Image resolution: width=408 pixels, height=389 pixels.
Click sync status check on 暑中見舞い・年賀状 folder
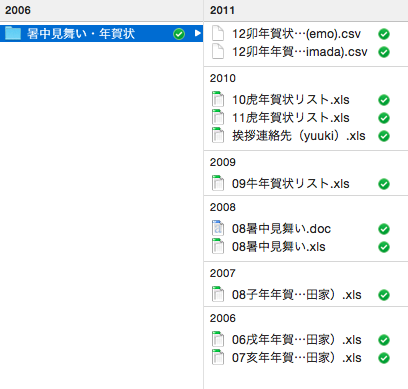point(179,34)
